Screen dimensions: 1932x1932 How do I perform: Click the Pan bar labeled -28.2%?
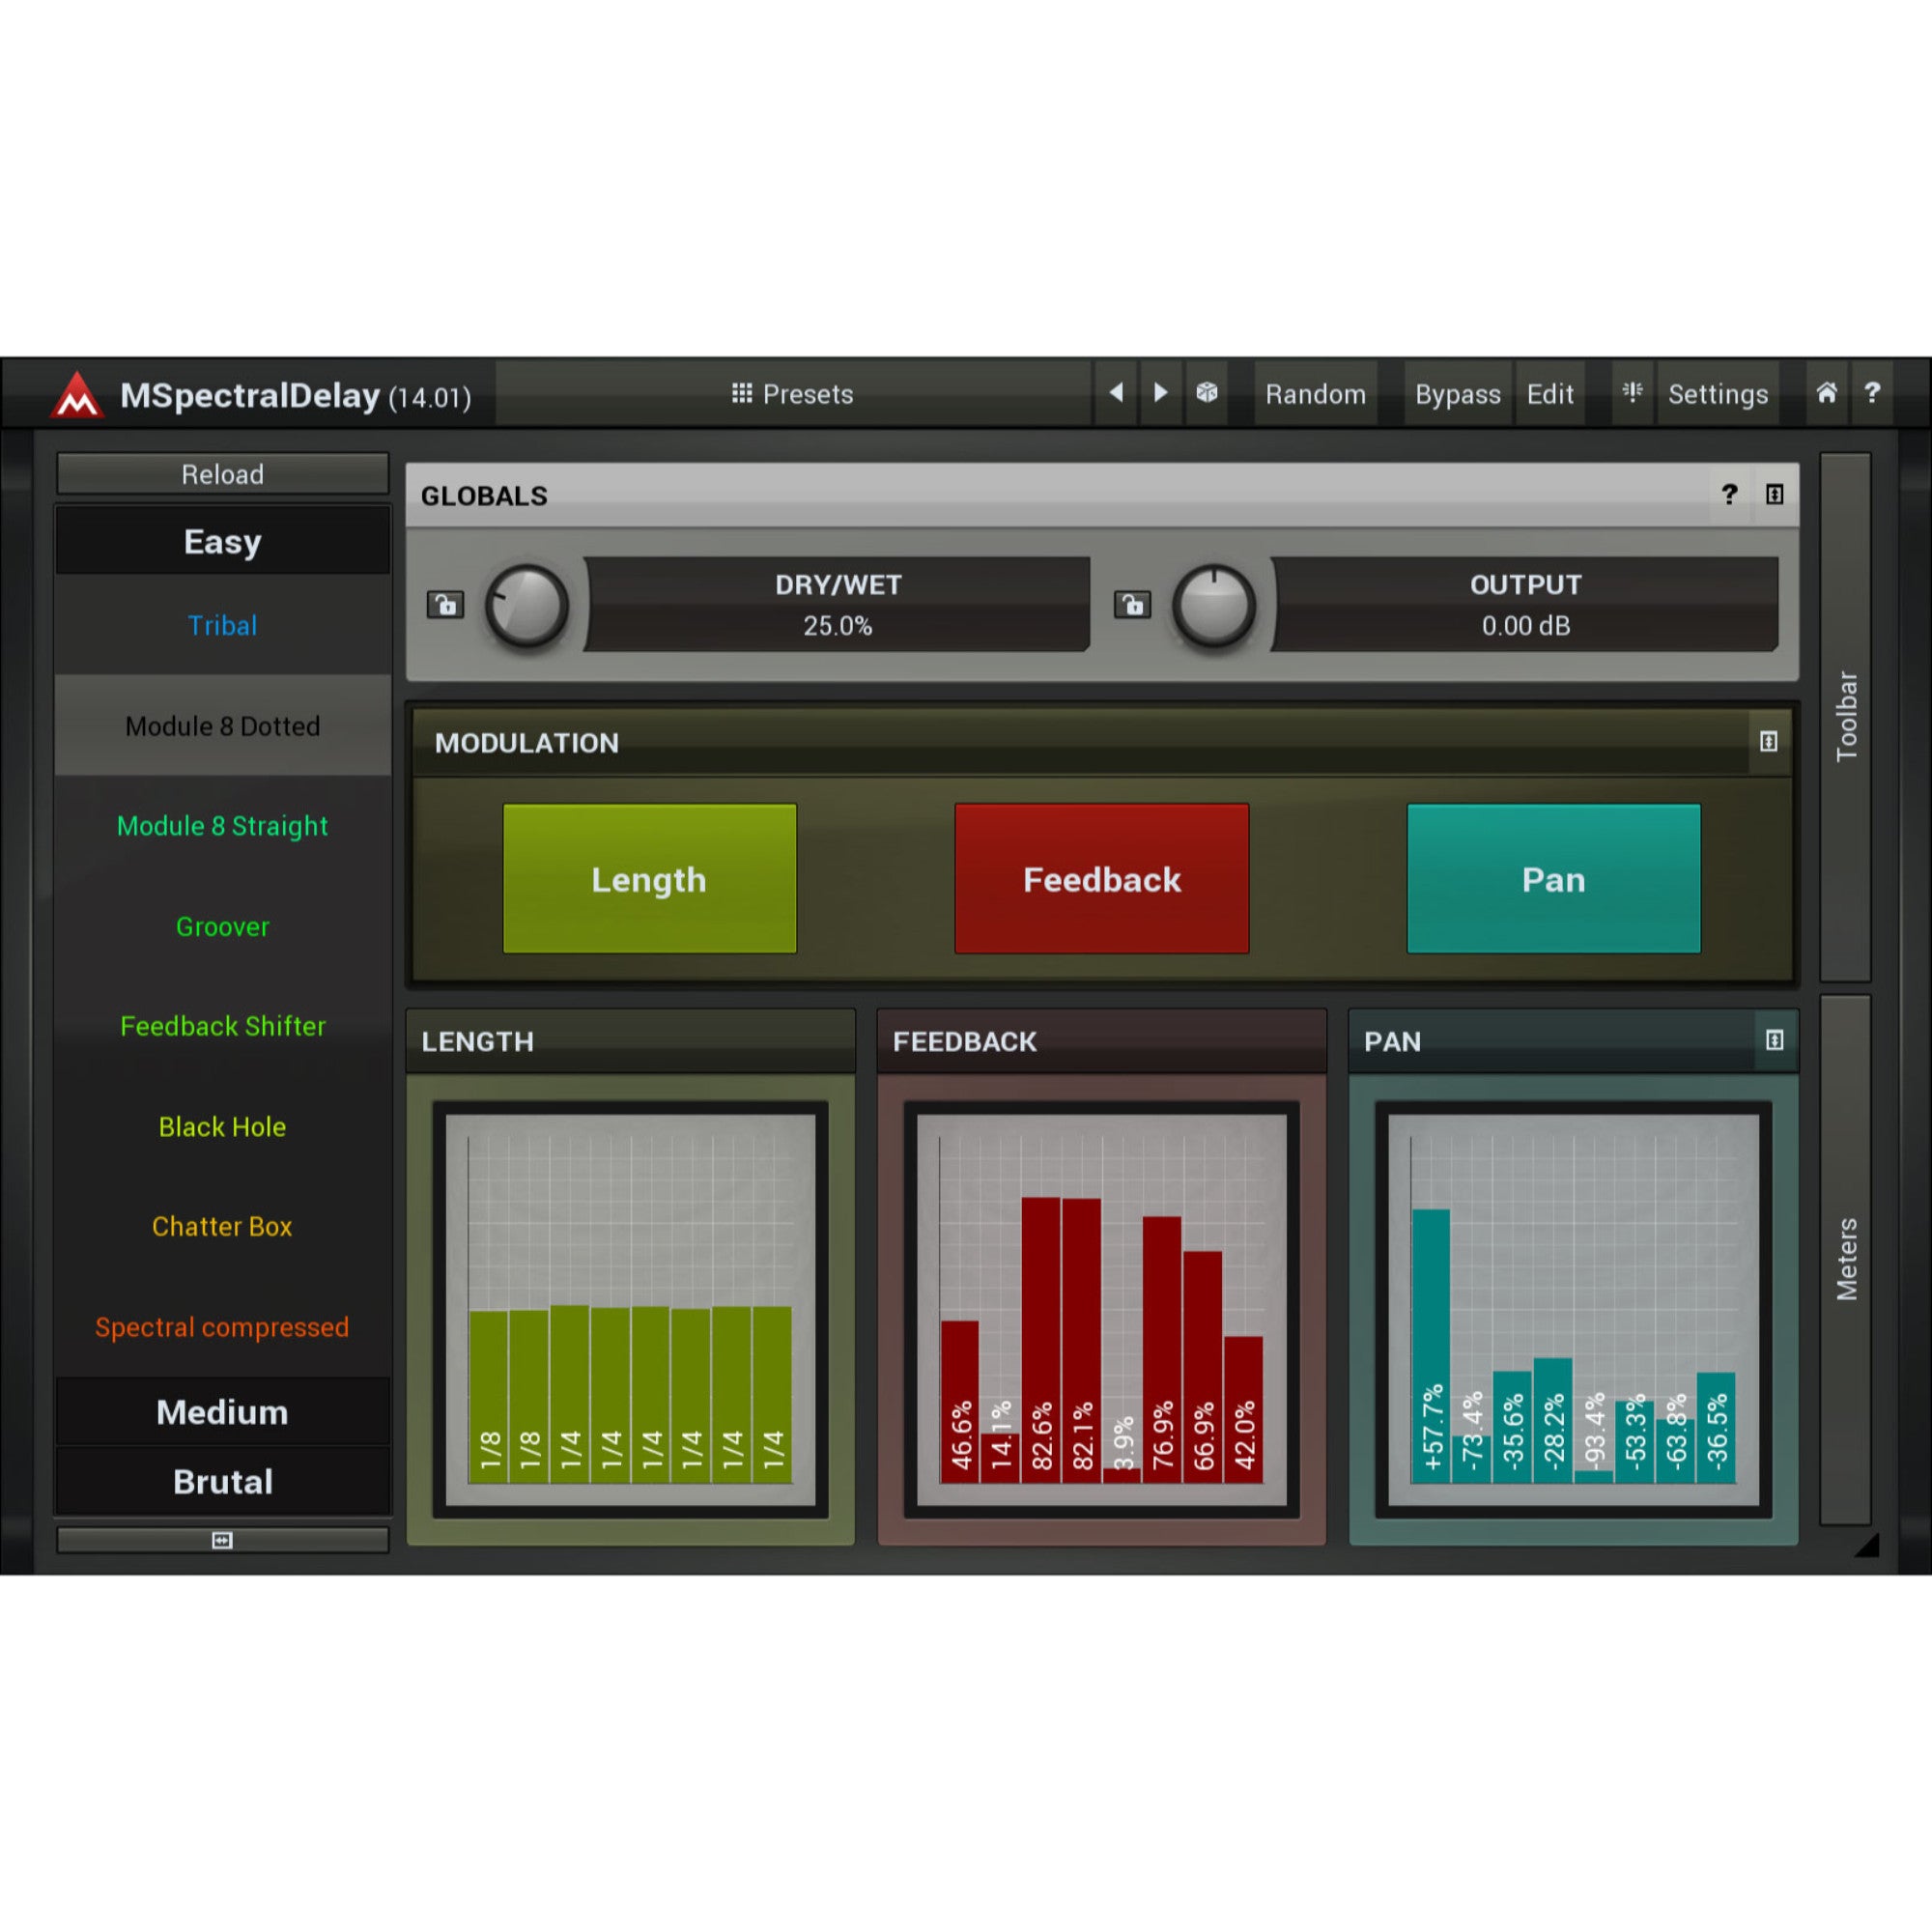(1553, 1420)
